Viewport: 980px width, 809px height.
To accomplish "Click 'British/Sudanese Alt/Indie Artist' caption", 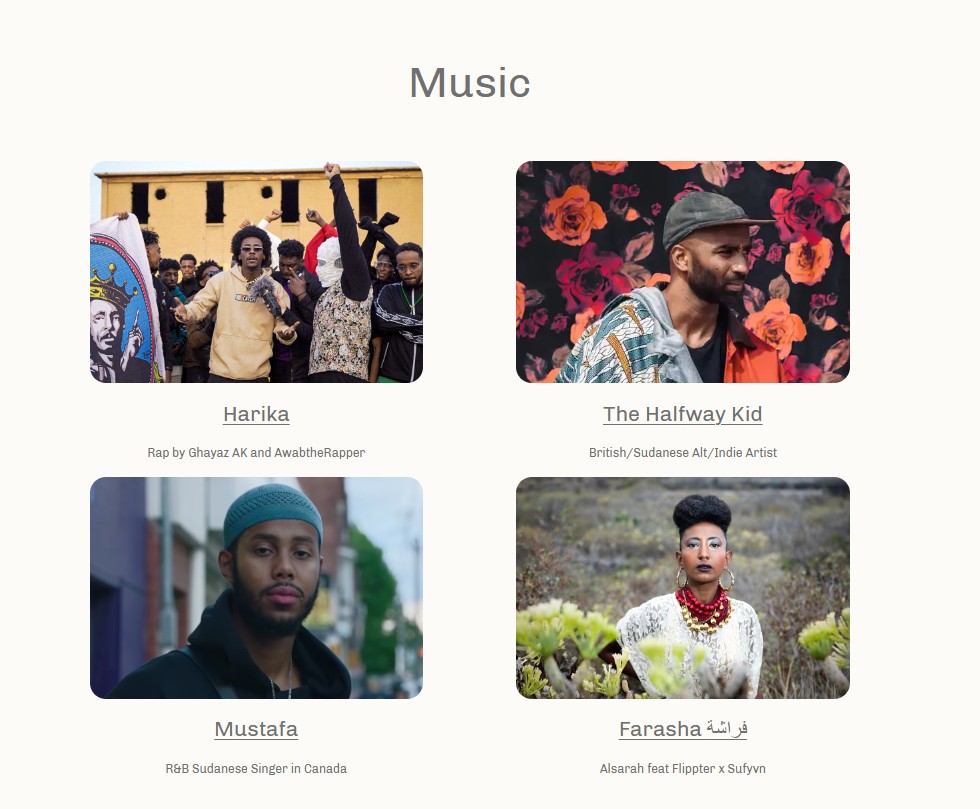I will [x=682, y=453].
